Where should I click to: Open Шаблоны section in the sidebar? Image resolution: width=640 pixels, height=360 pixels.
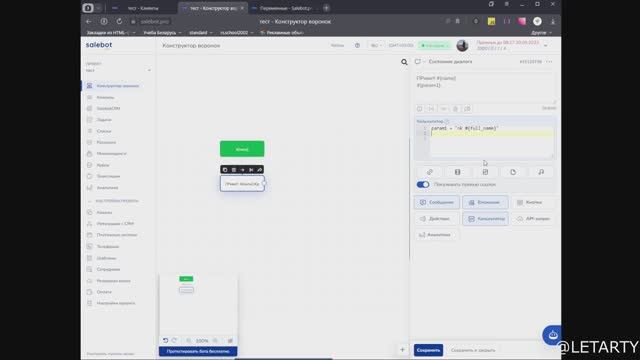point(106,258)
